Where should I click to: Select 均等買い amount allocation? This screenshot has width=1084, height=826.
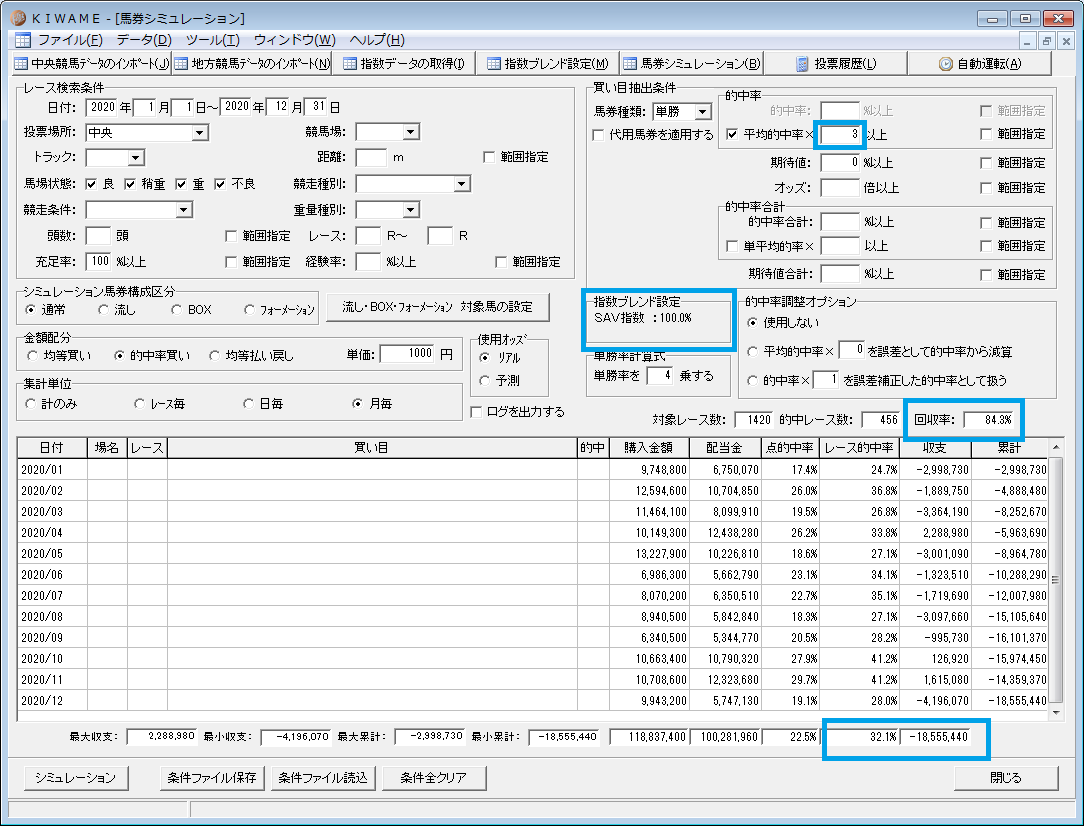pos(32,355)
